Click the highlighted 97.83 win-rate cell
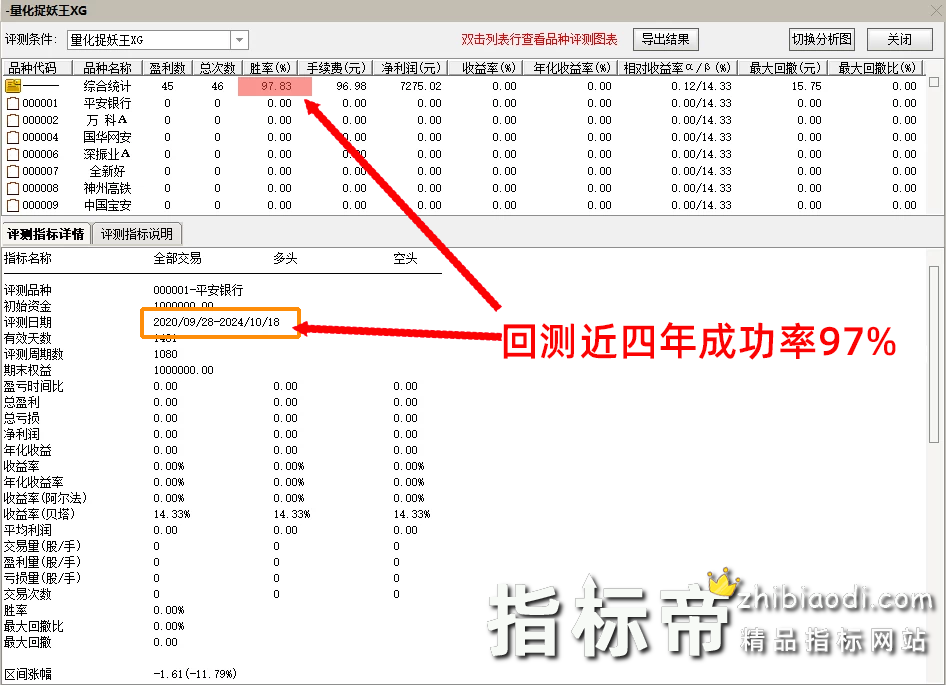 pyautogui.click(x=275, y=86)
